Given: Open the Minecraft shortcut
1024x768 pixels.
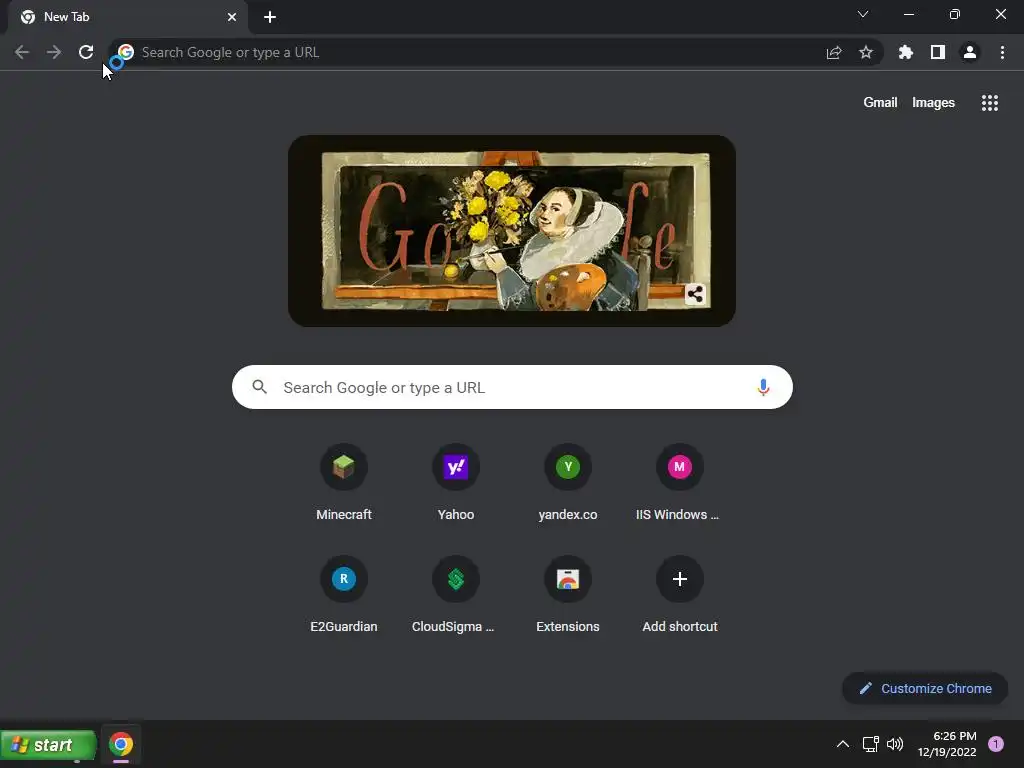Looking at the screenshot, I should tap(344, 483).
